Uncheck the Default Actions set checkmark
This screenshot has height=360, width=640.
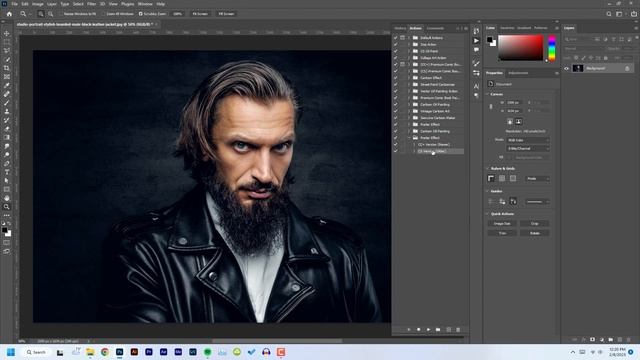coord(395,38)
